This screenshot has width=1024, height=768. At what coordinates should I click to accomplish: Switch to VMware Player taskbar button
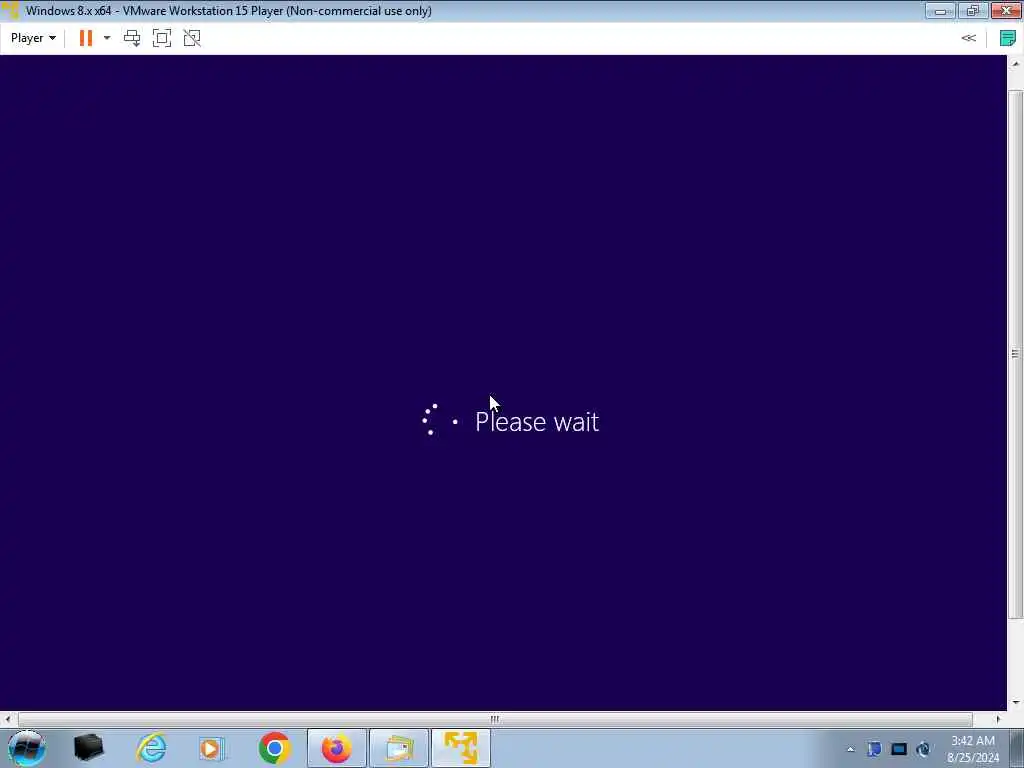461,748
